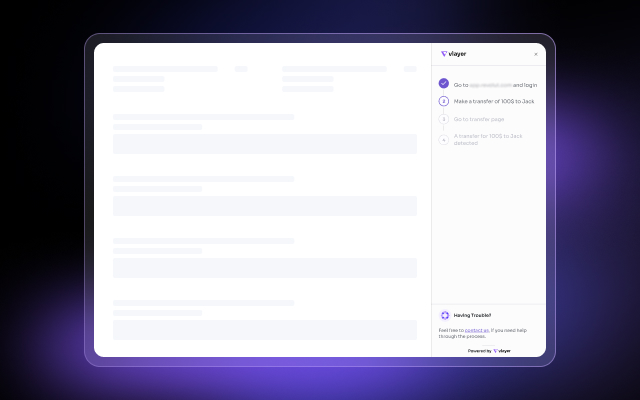Image resolution: width=640 pixels, height=400 pixels.
Task: Click 'Go to transfer page' step text
Action: click(479, 119)
